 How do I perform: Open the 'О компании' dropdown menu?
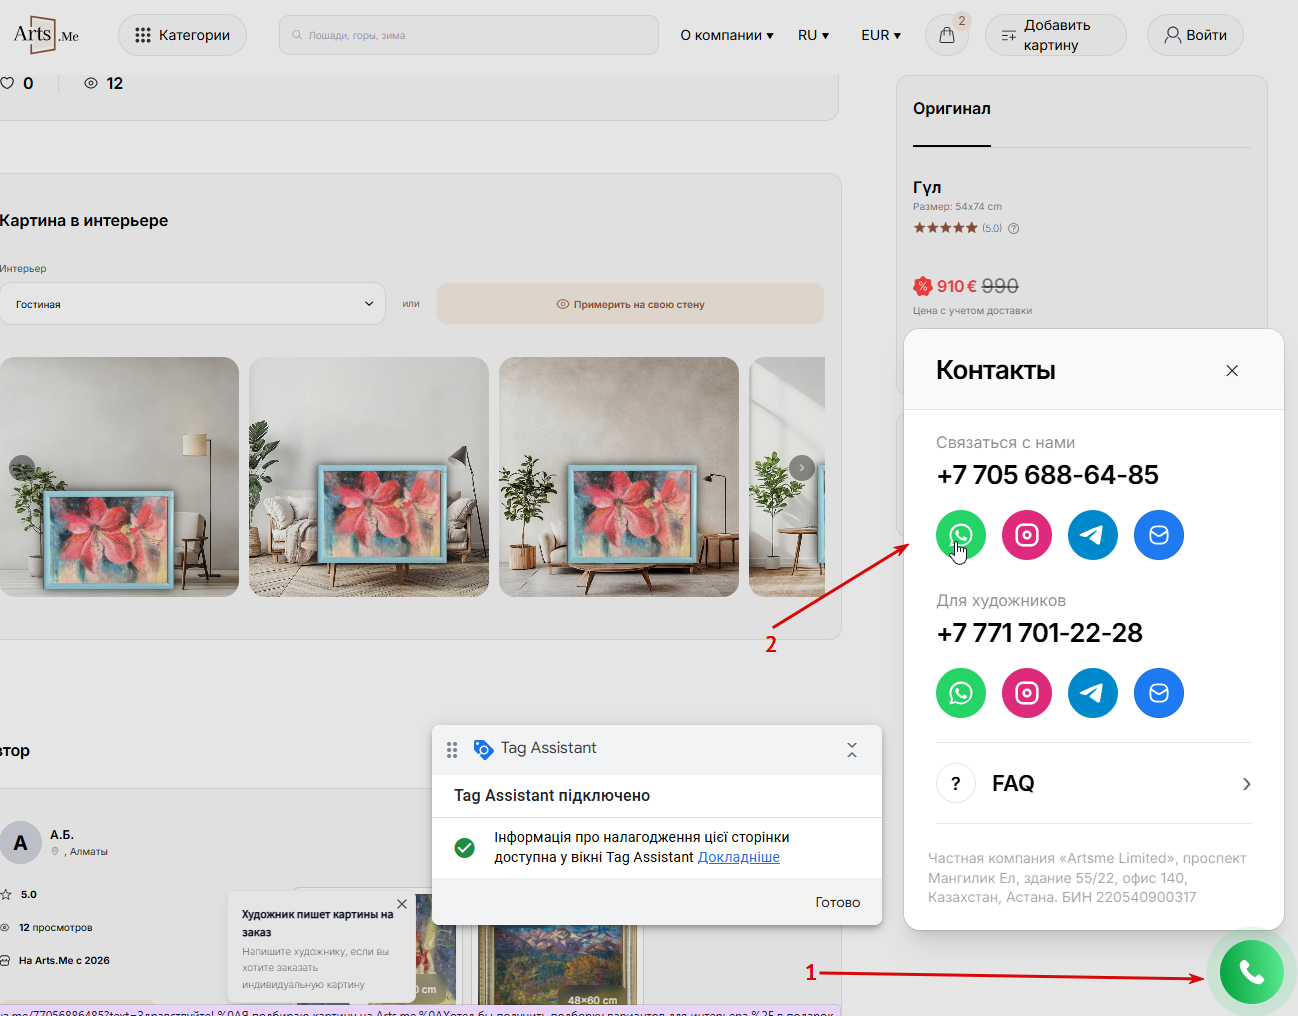pos(727,35)
